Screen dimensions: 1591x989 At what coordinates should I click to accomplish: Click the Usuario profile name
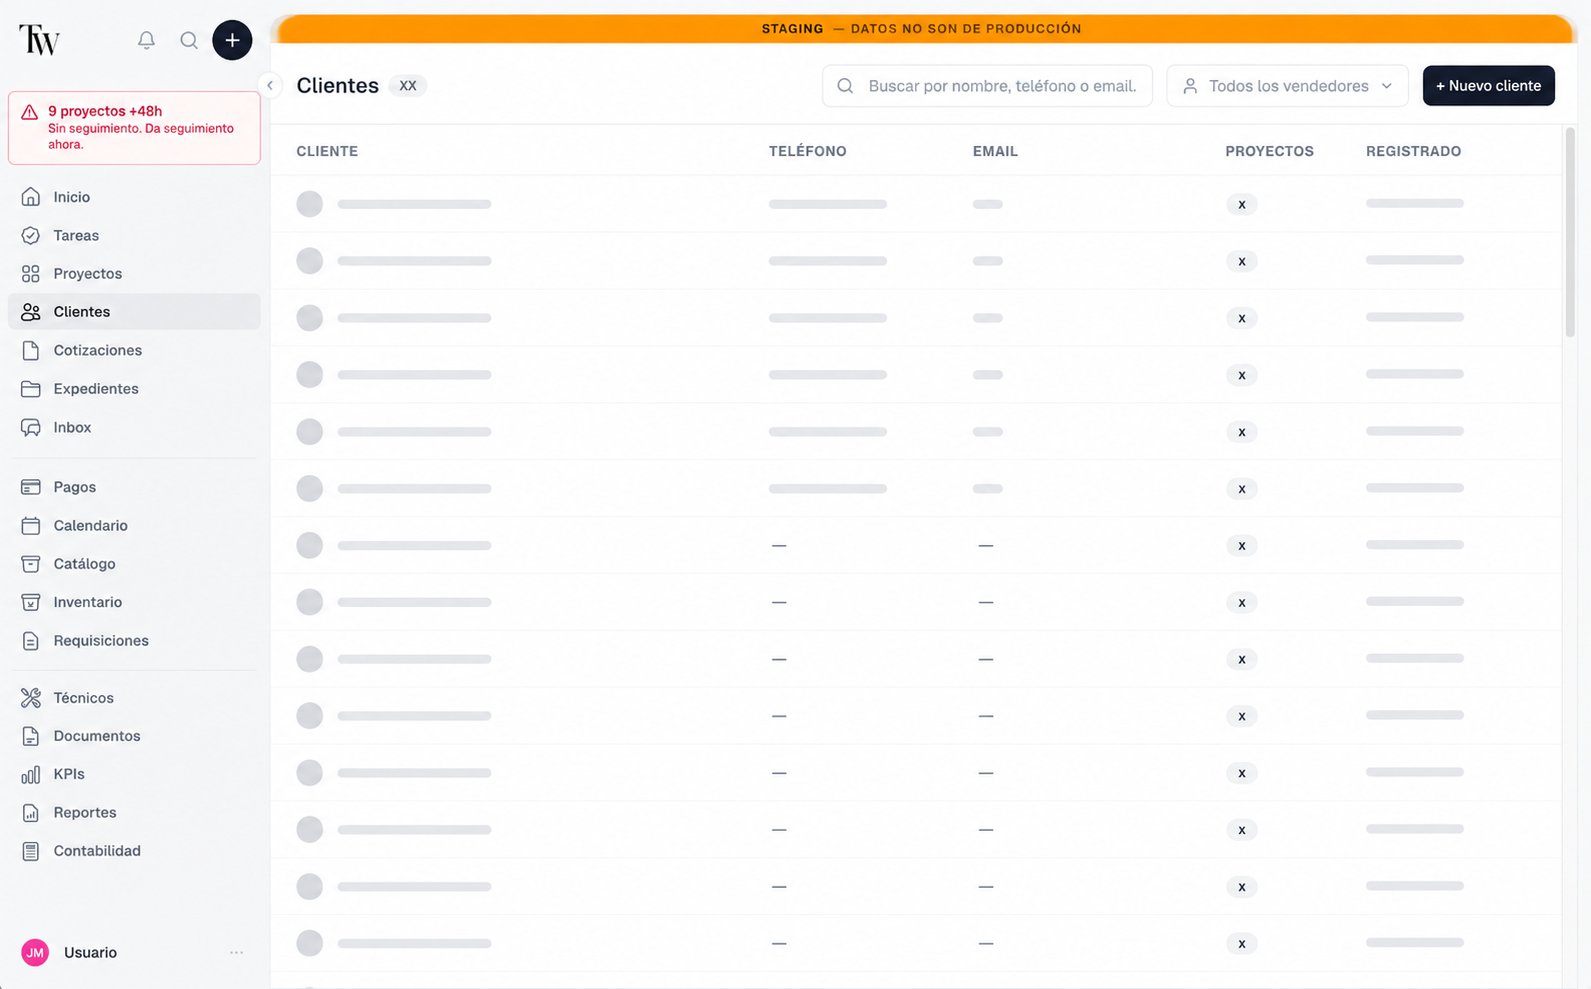click(90, 953)
